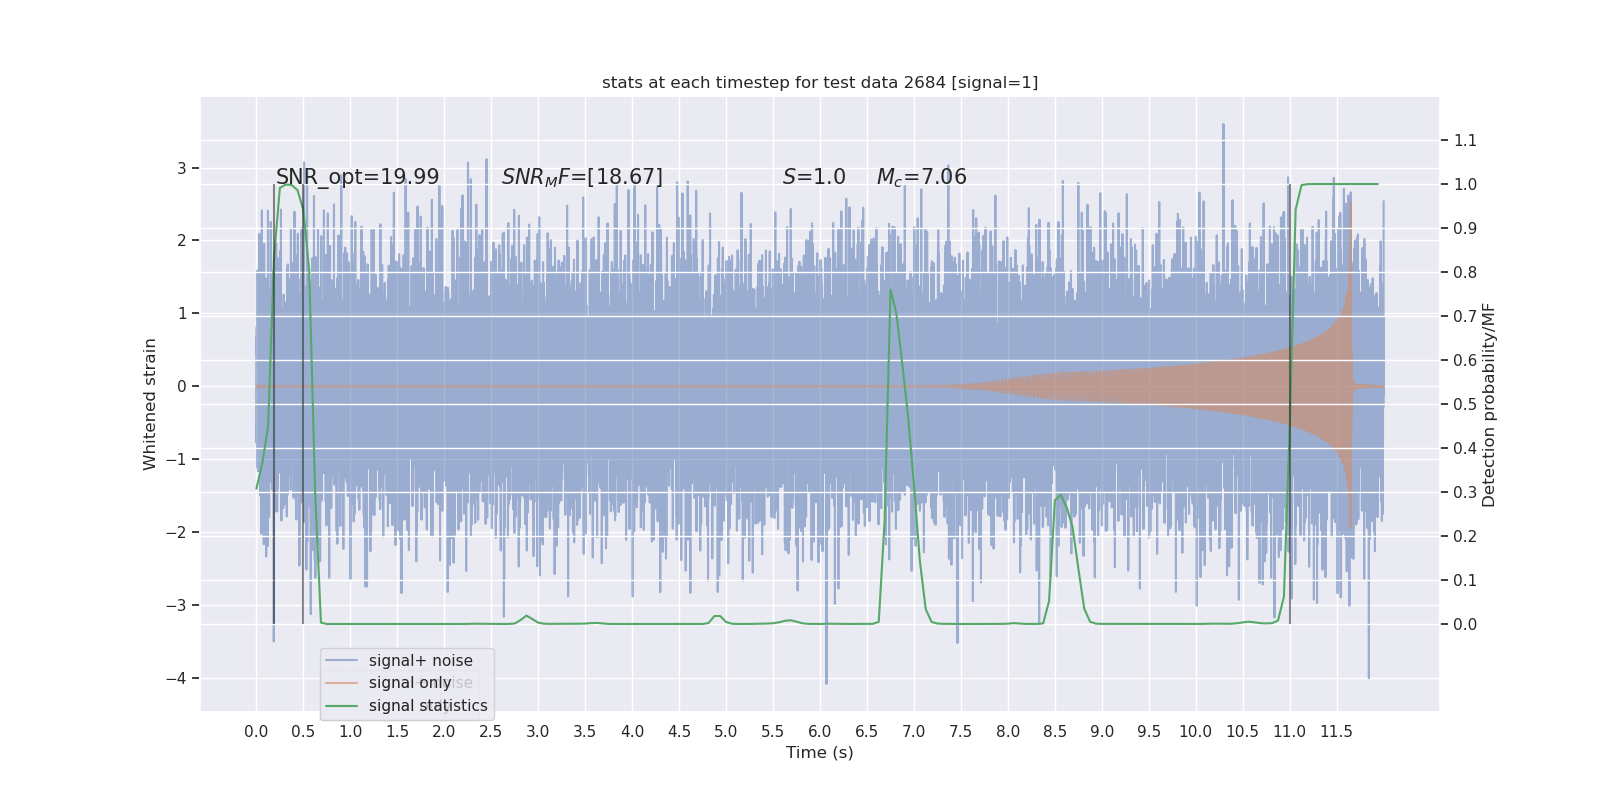Click the green statistics peak near 6.75 s
This screenshot has height=800, width=1600.
(x=890, y=291)
